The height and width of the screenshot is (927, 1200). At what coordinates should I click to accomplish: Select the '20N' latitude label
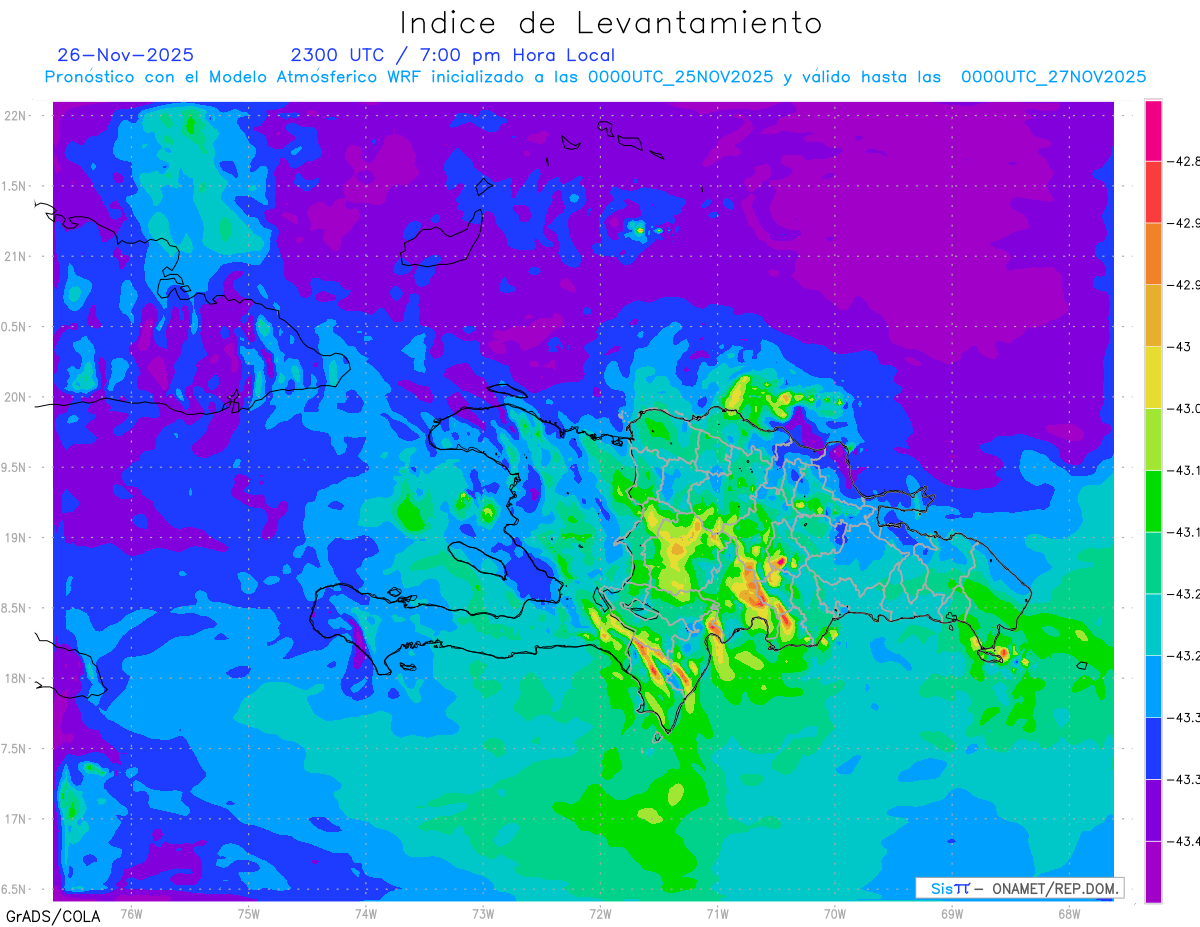pyautogui.click(x=17, y=397)
